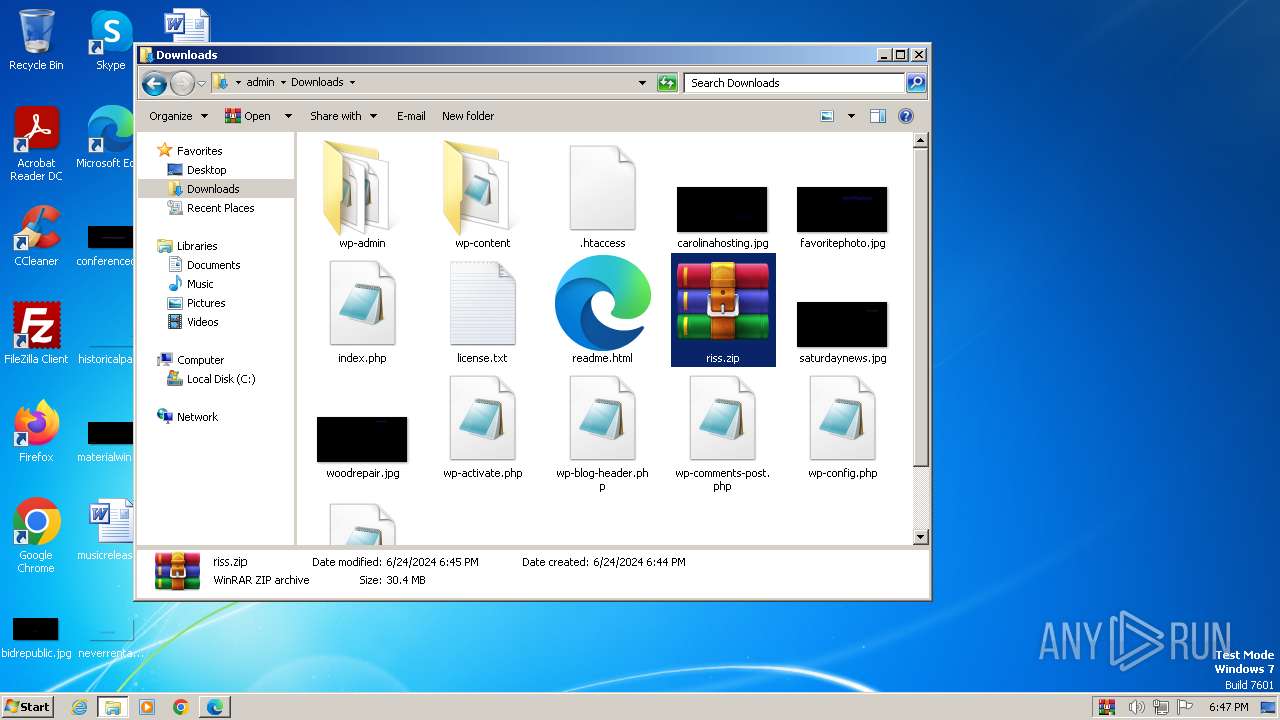Expand the Downloads breadcrumb arrow

352,83
